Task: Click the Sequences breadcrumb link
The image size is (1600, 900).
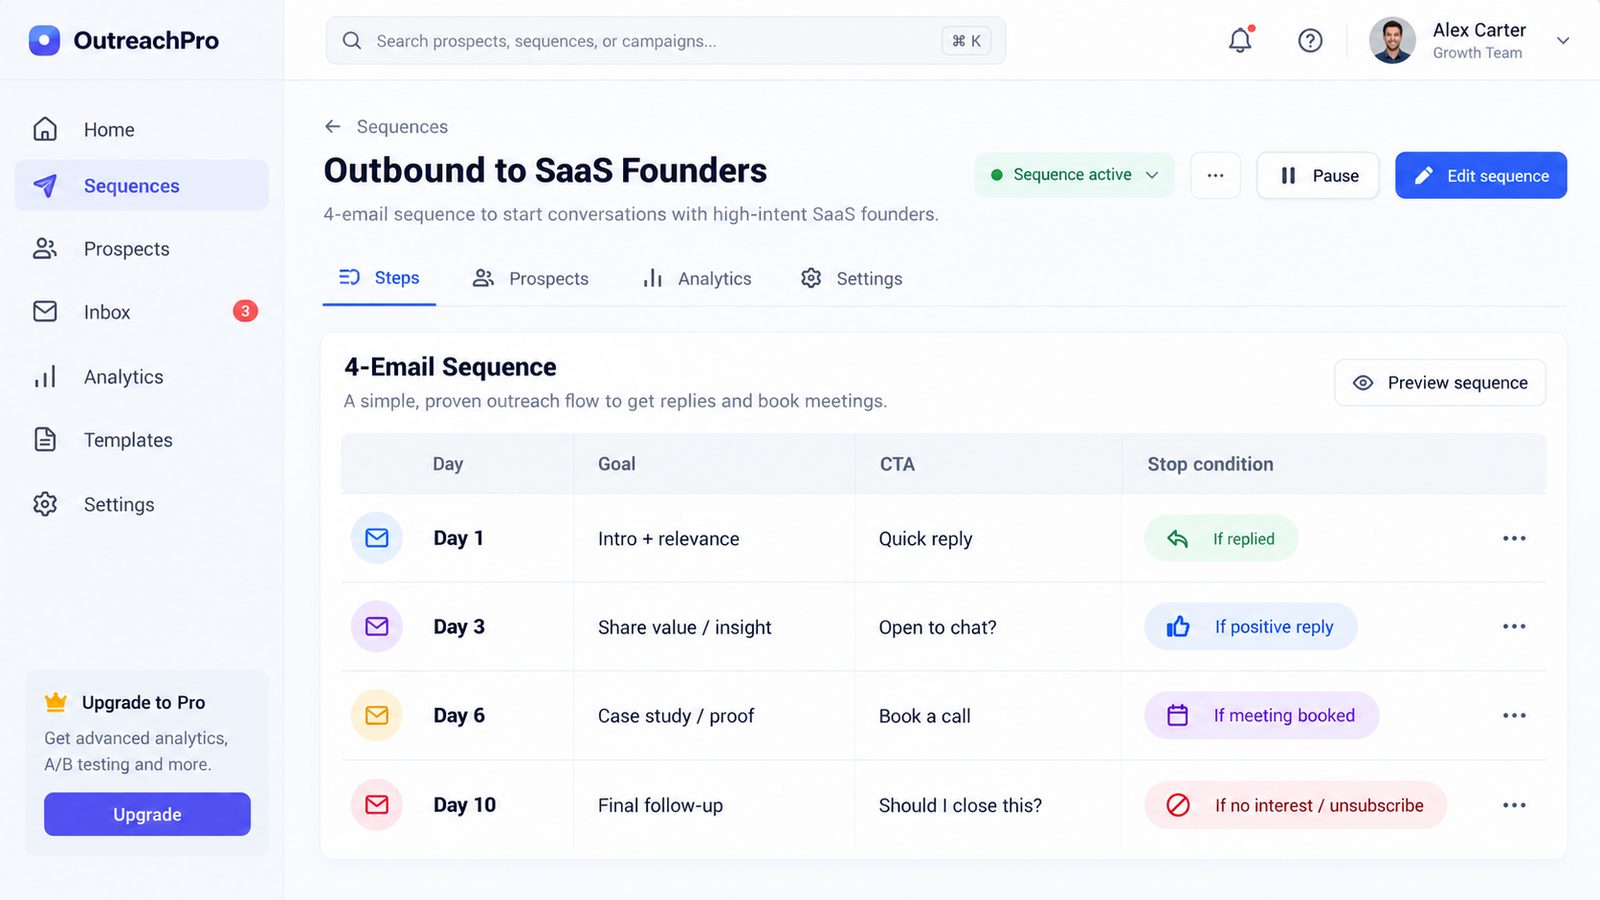Action: point(402,127)
